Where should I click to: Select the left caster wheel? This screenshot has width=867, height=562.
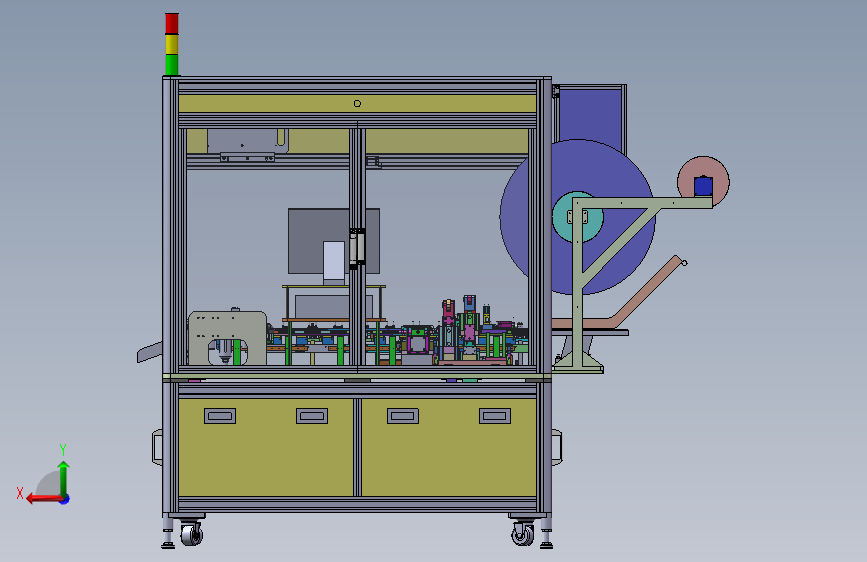click(191, 534)
